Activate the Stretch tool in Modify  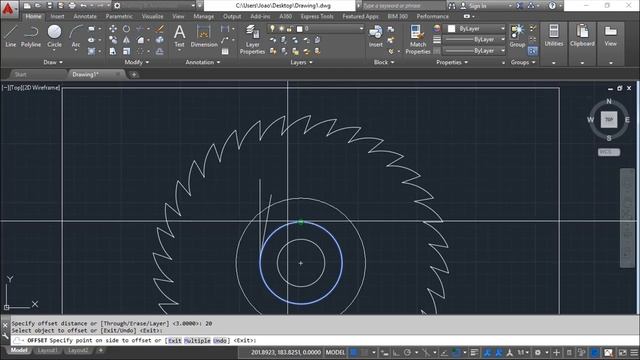[113, 51]
